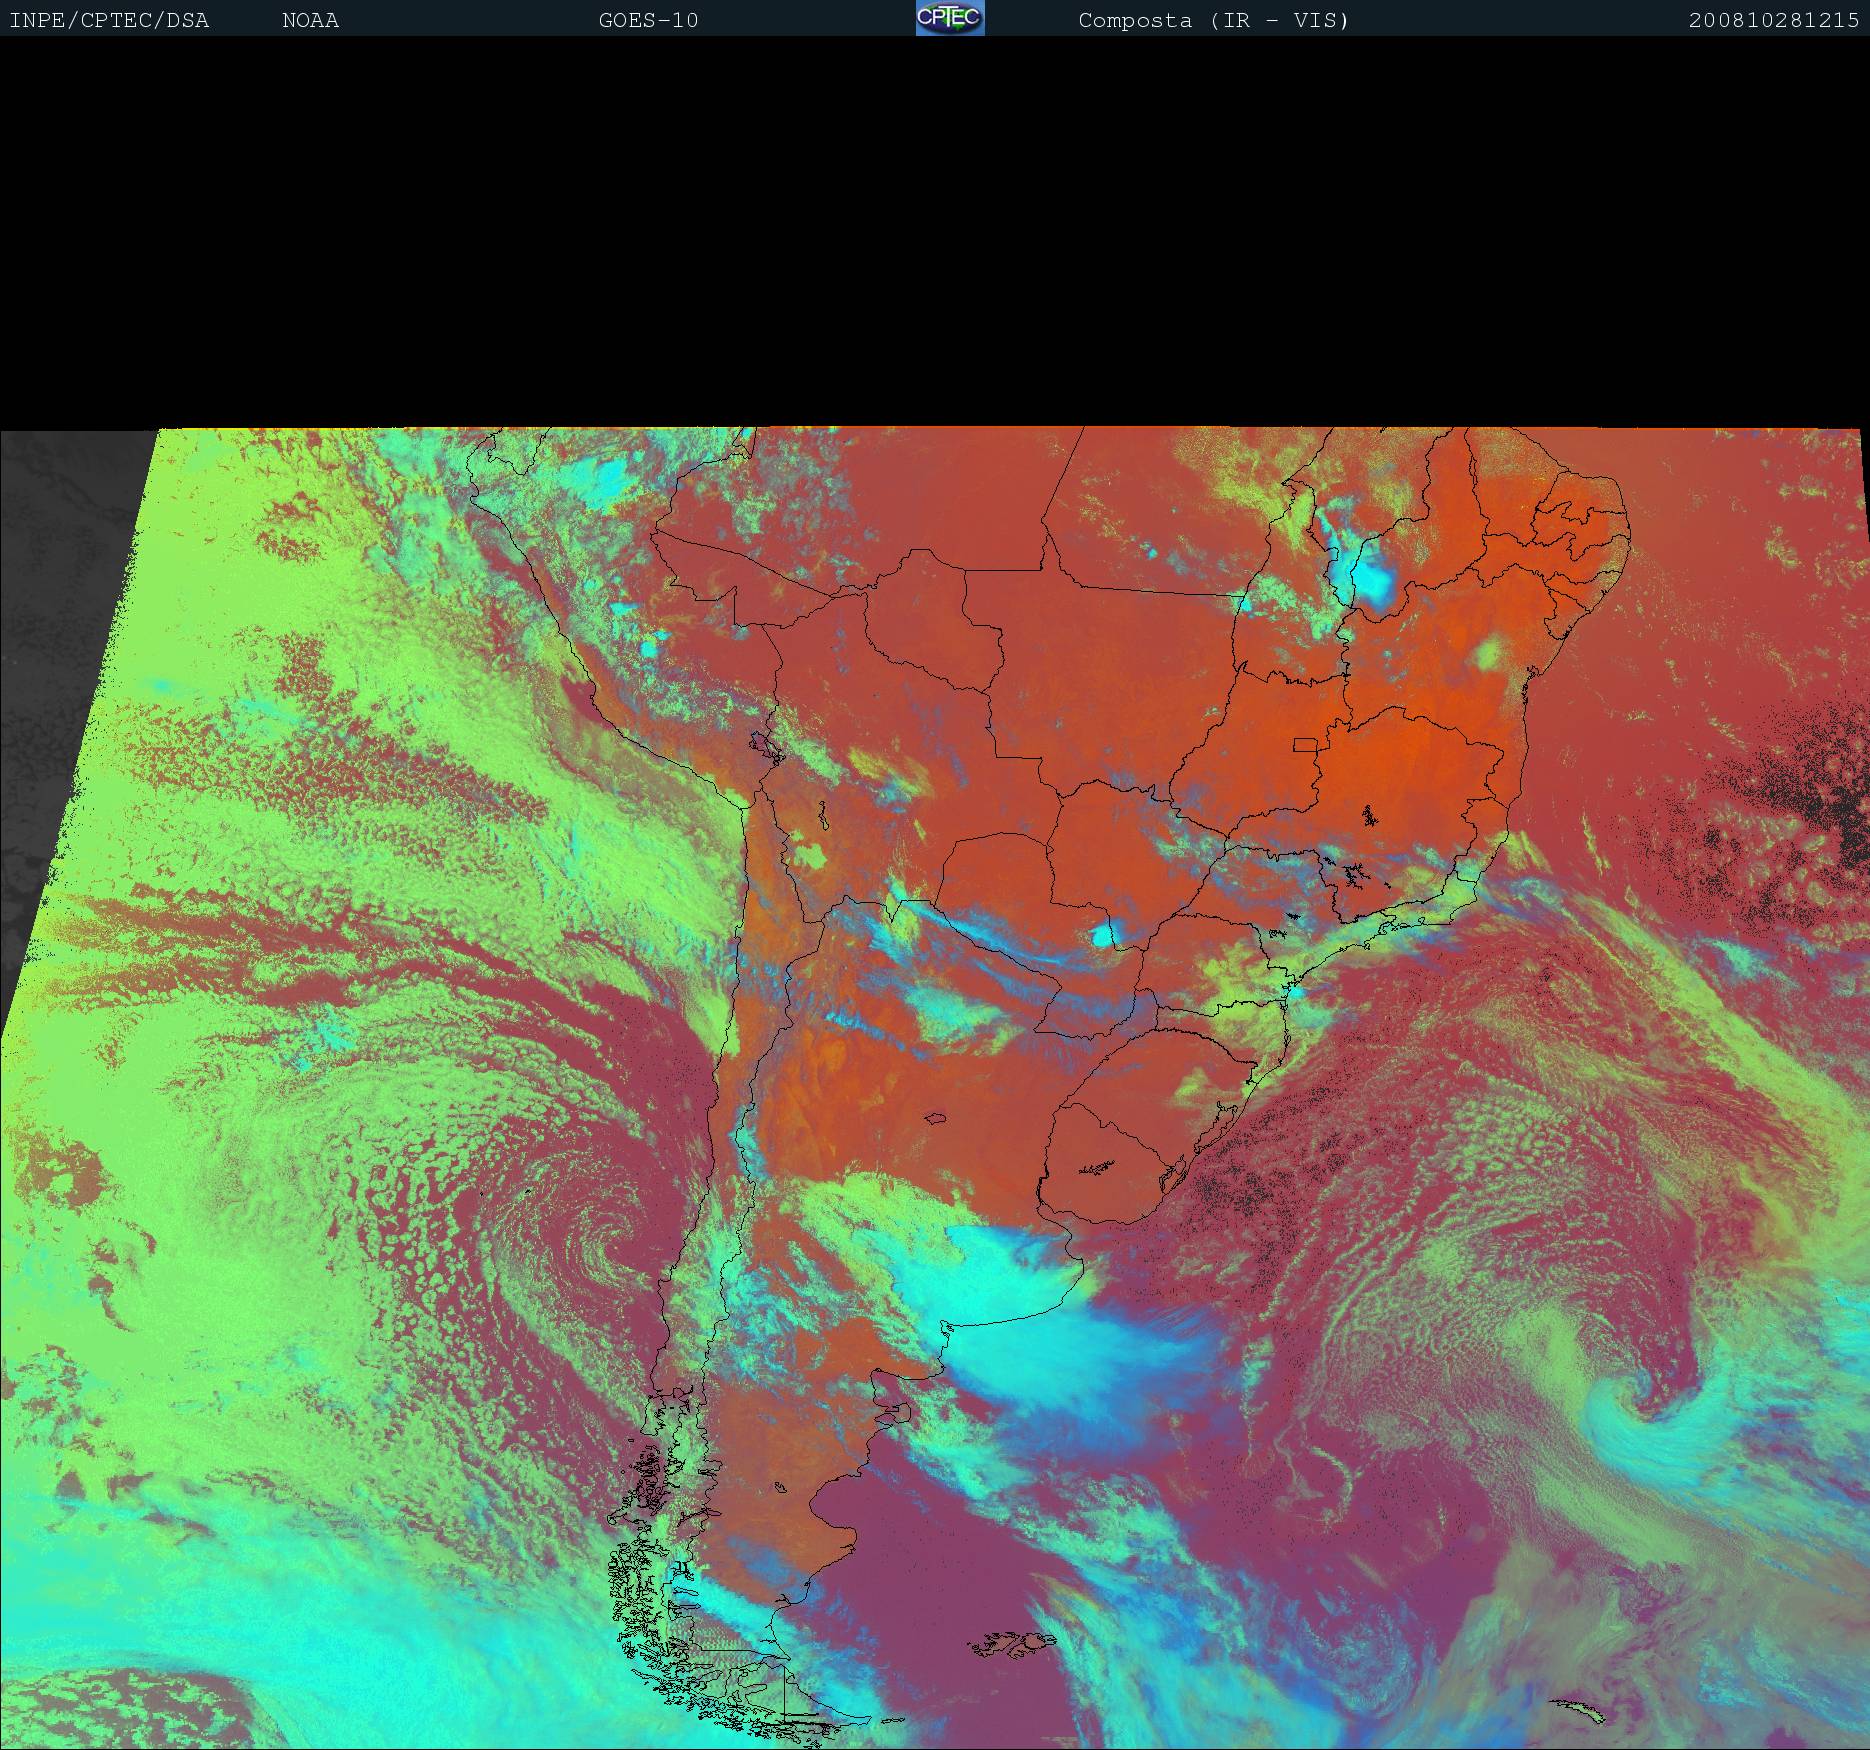Screen dimensions: 1870x1750
Task: Click the black no-data area above the image
Action: coord(935,230)
